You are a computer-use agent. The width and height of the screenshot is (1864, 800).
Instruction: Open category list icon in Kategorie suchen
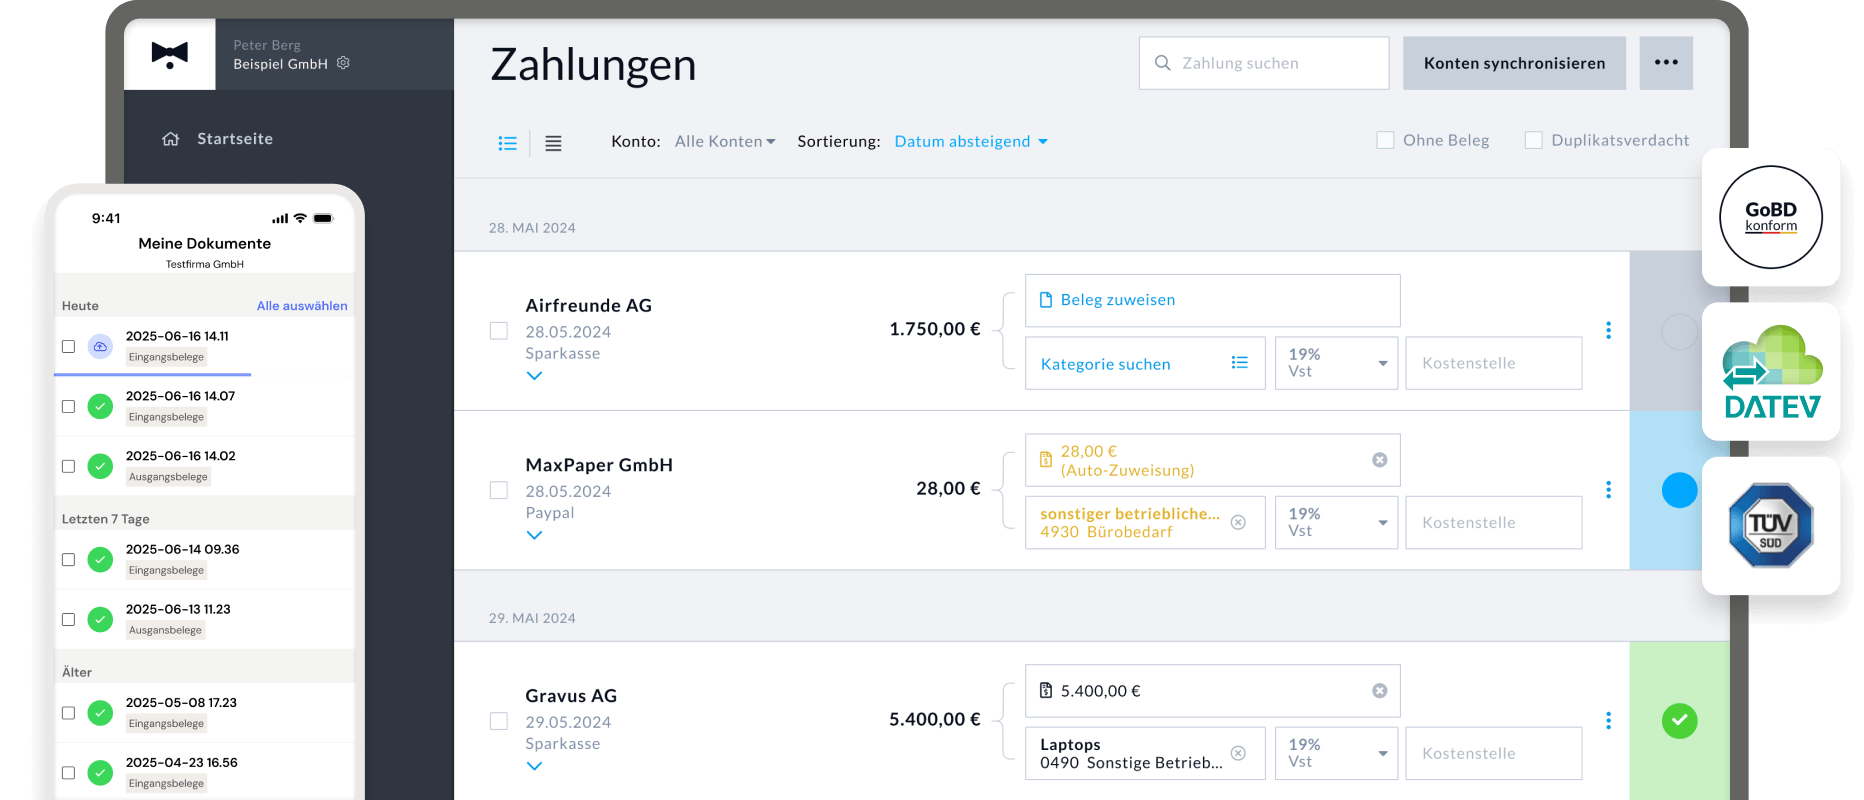[x=1240, y=363]
